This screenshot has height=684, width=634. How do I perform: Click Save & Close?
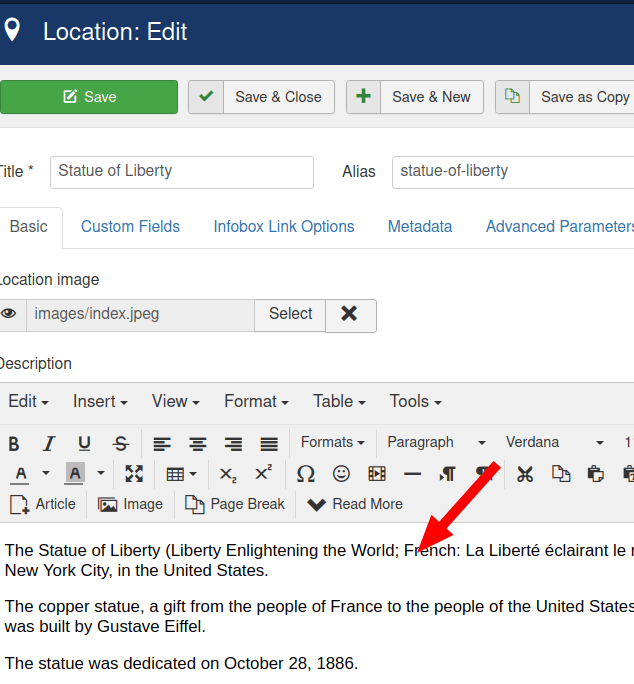(x=261, y=97)
